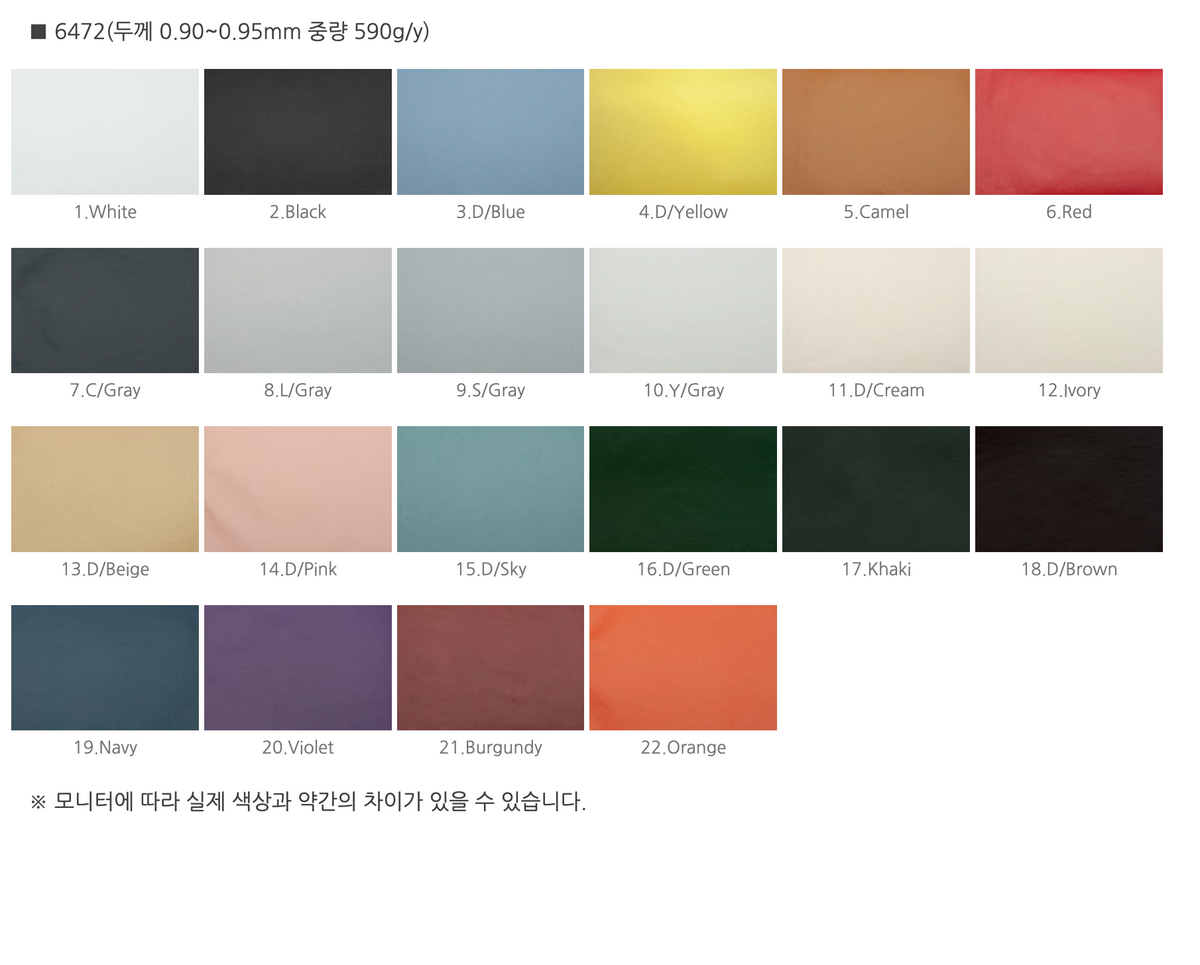Select the 18.D/Brown swatch
1200x965 pixels.
1069,489
